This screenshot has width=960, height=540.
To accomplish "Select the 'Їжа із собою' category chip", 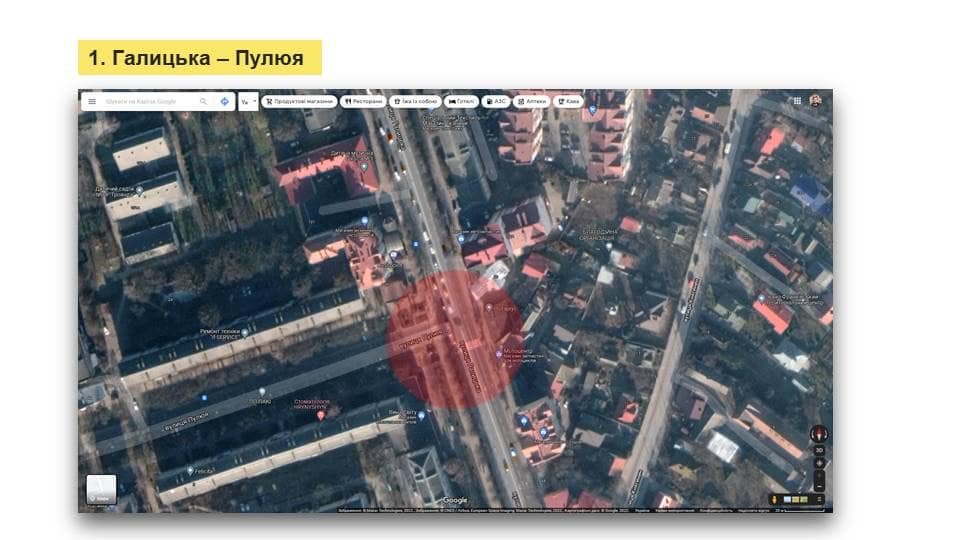I will click(415, 101).
